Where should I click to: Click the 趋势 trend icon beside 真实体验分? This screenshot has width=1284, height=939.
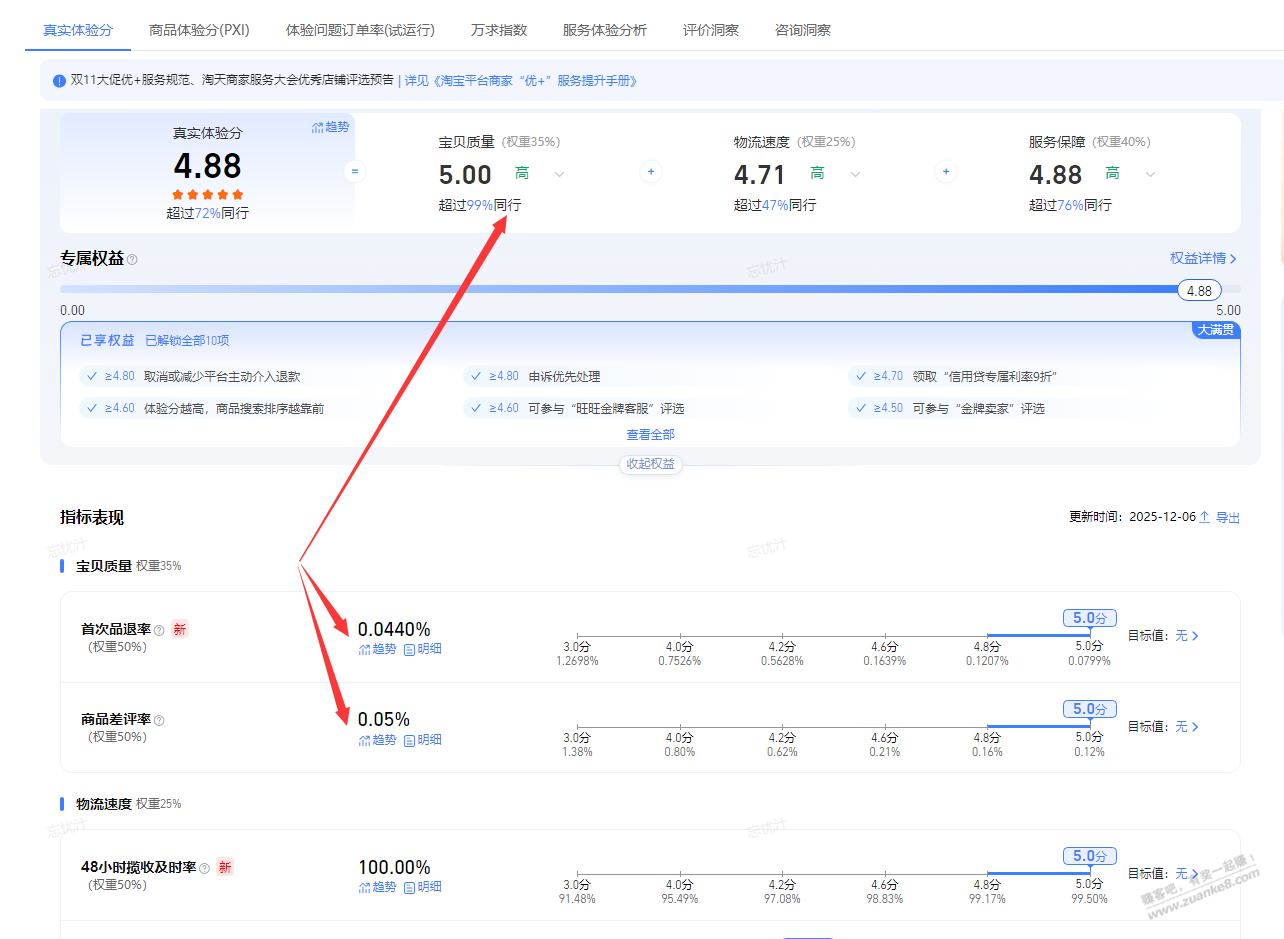(330, 126)
